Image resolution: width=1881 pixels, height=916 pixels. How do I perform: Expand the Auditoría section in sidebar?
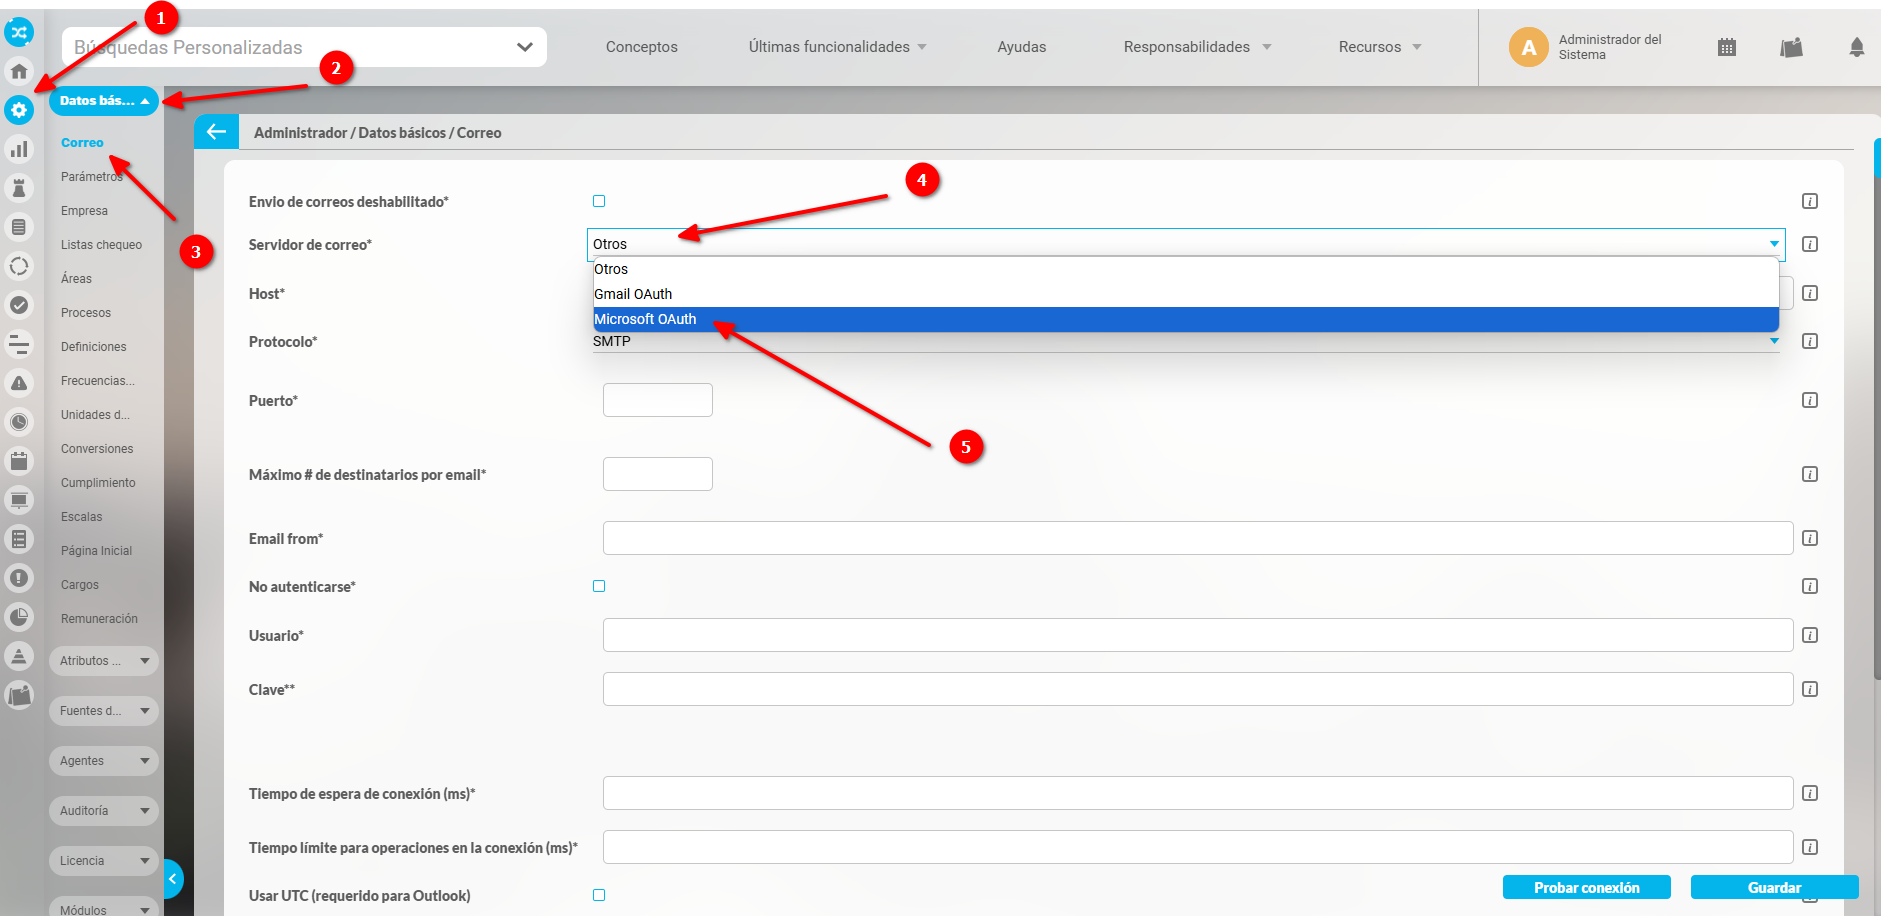pos(103,811)
